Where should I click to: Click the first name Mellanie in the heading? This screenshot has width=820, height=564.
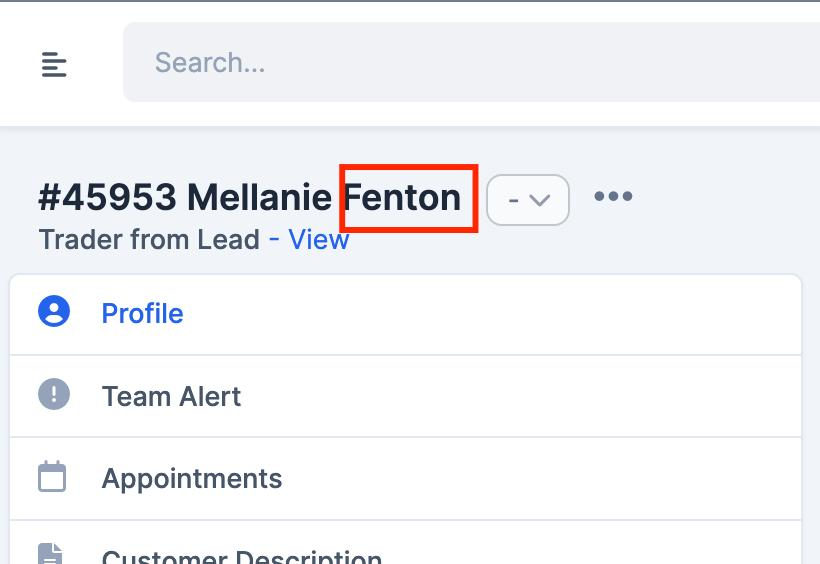[x=259, y=198]
